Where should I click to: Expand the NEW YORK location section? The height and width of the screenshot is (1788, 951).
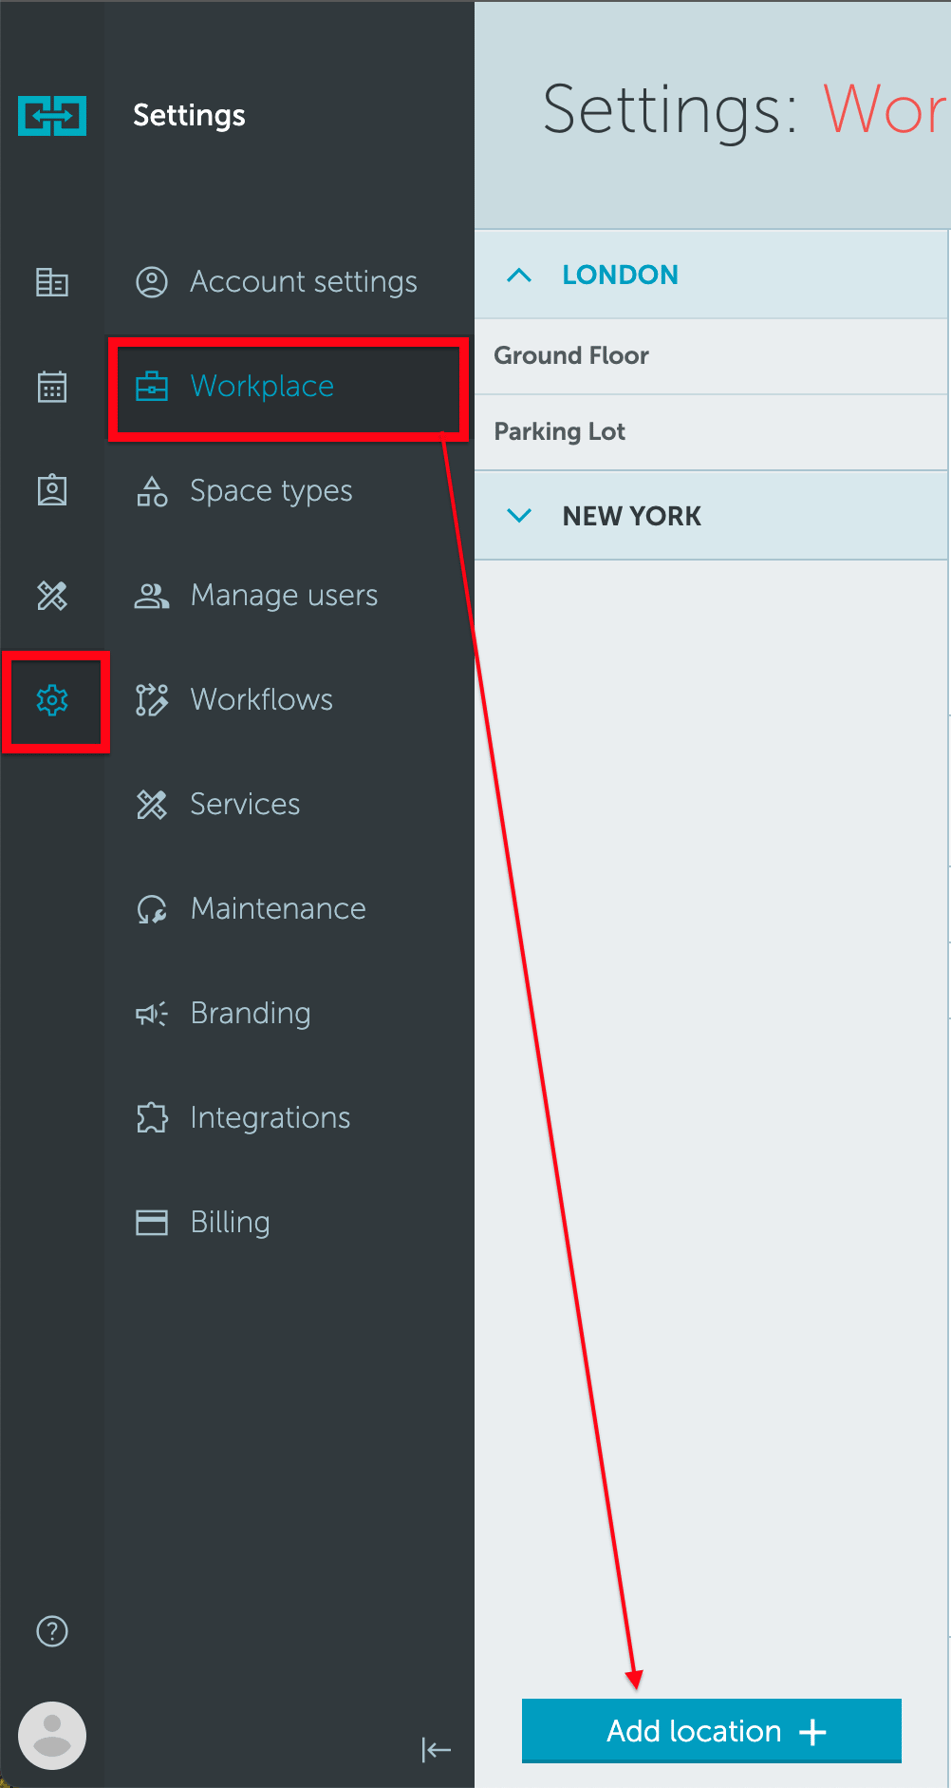point(519,516)
